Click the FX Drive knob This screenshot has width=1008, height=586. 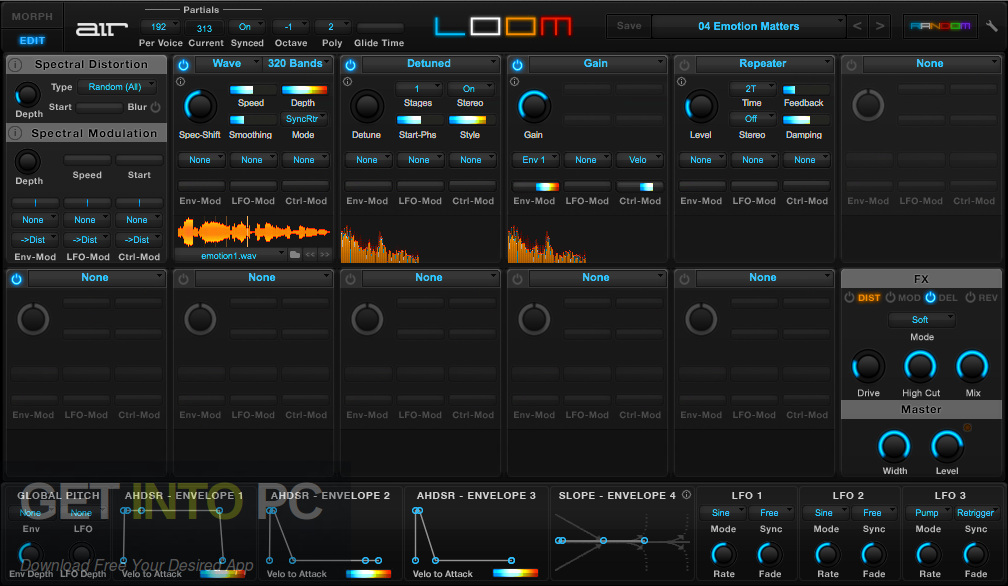(868, 367)
